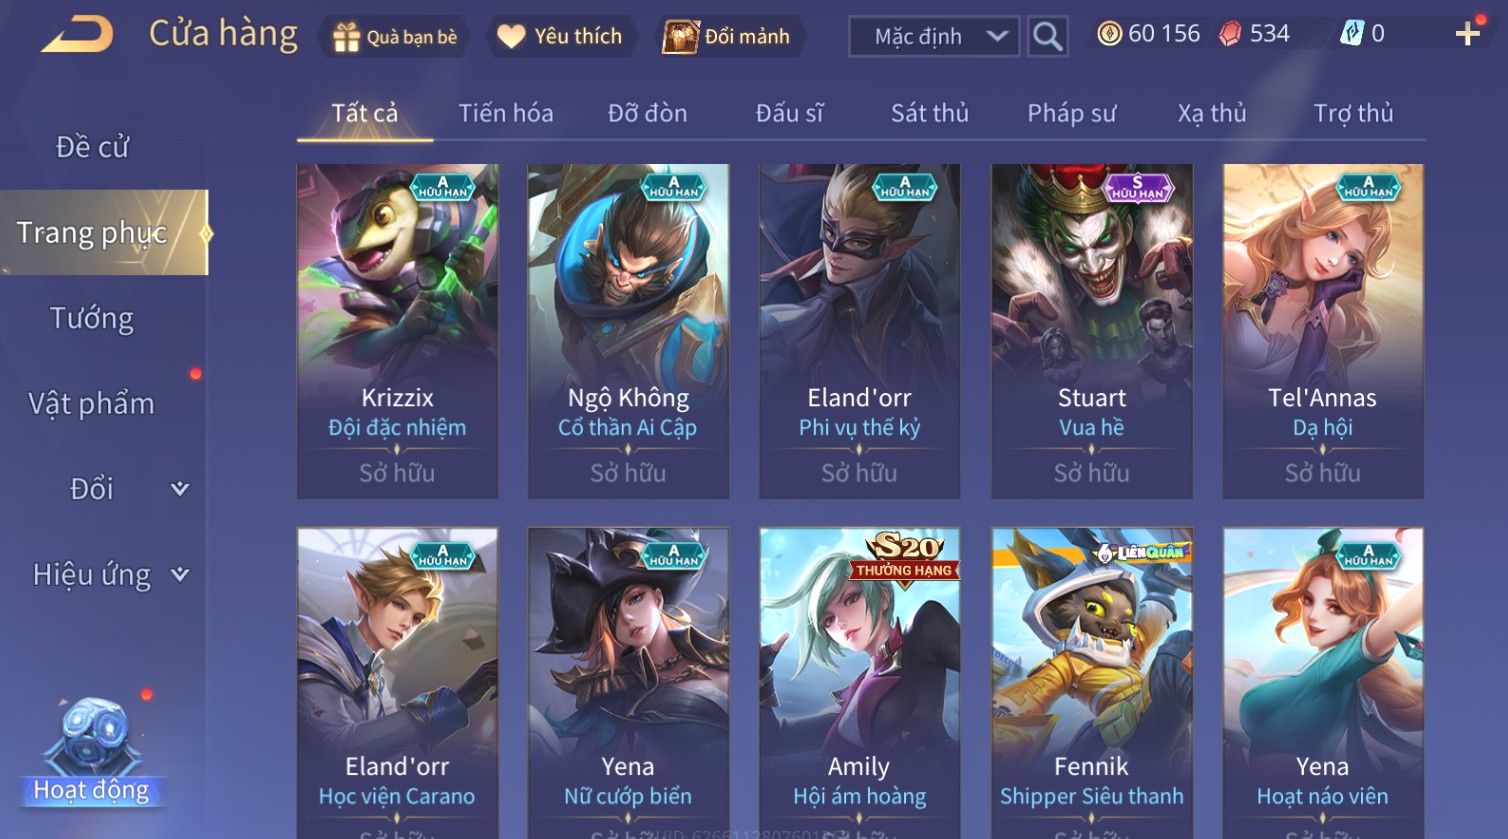Open Quà bạn bè gift icon

point(345,37)
